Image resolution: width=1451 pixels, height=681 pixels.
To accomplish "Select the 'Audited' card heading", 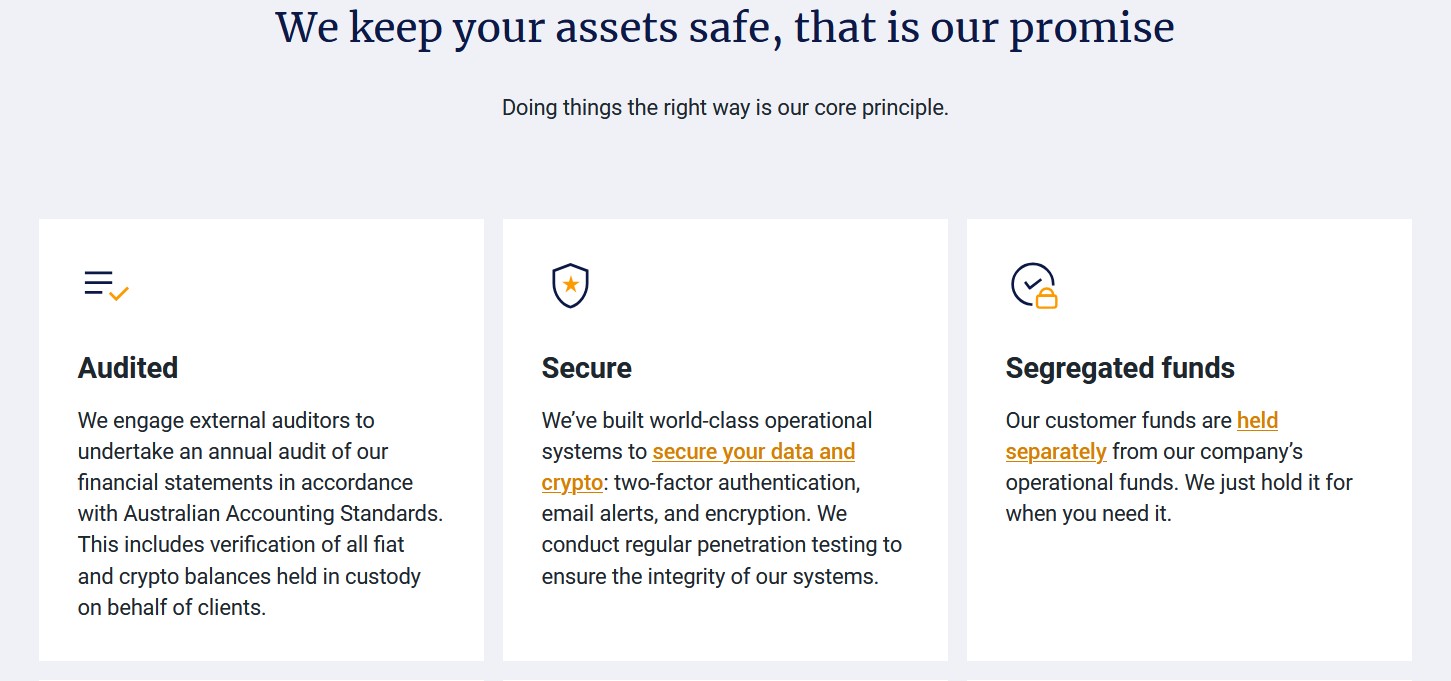I will (128, 368).
